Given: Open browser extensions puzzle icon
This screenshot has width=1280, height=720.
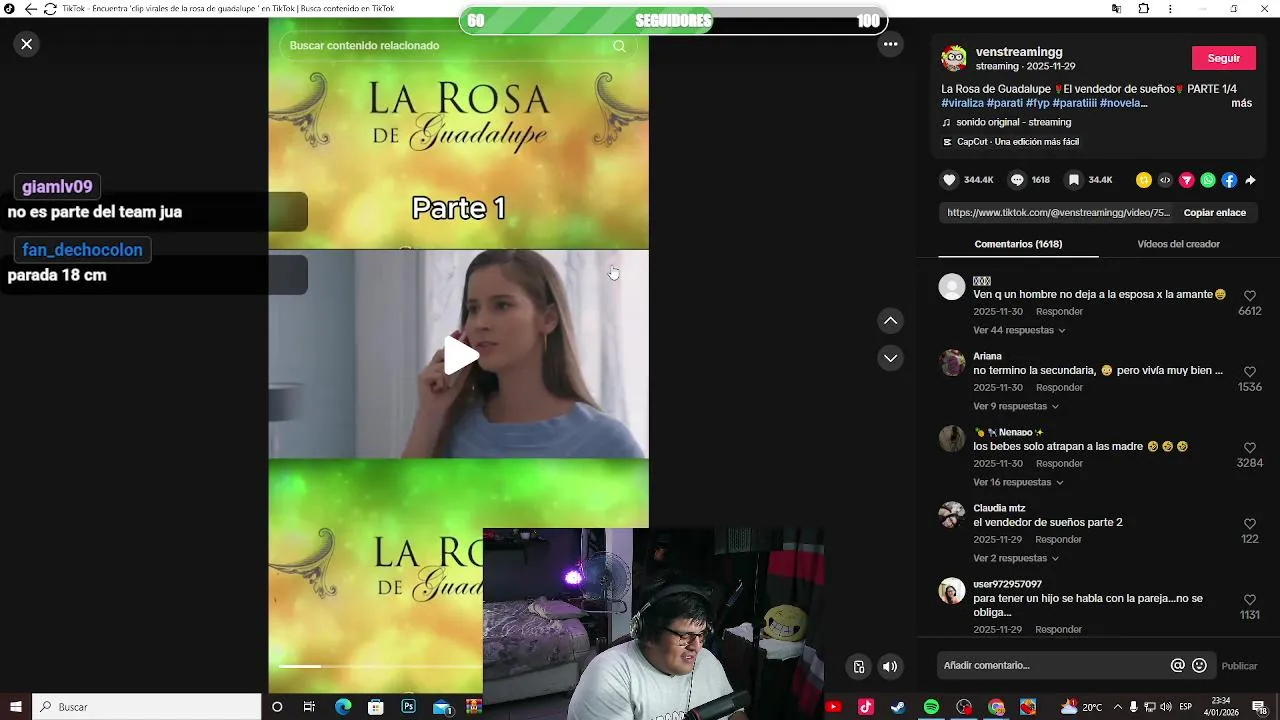Looking at the screenshot, I should pyautogui.click(x=1143, y=9).
